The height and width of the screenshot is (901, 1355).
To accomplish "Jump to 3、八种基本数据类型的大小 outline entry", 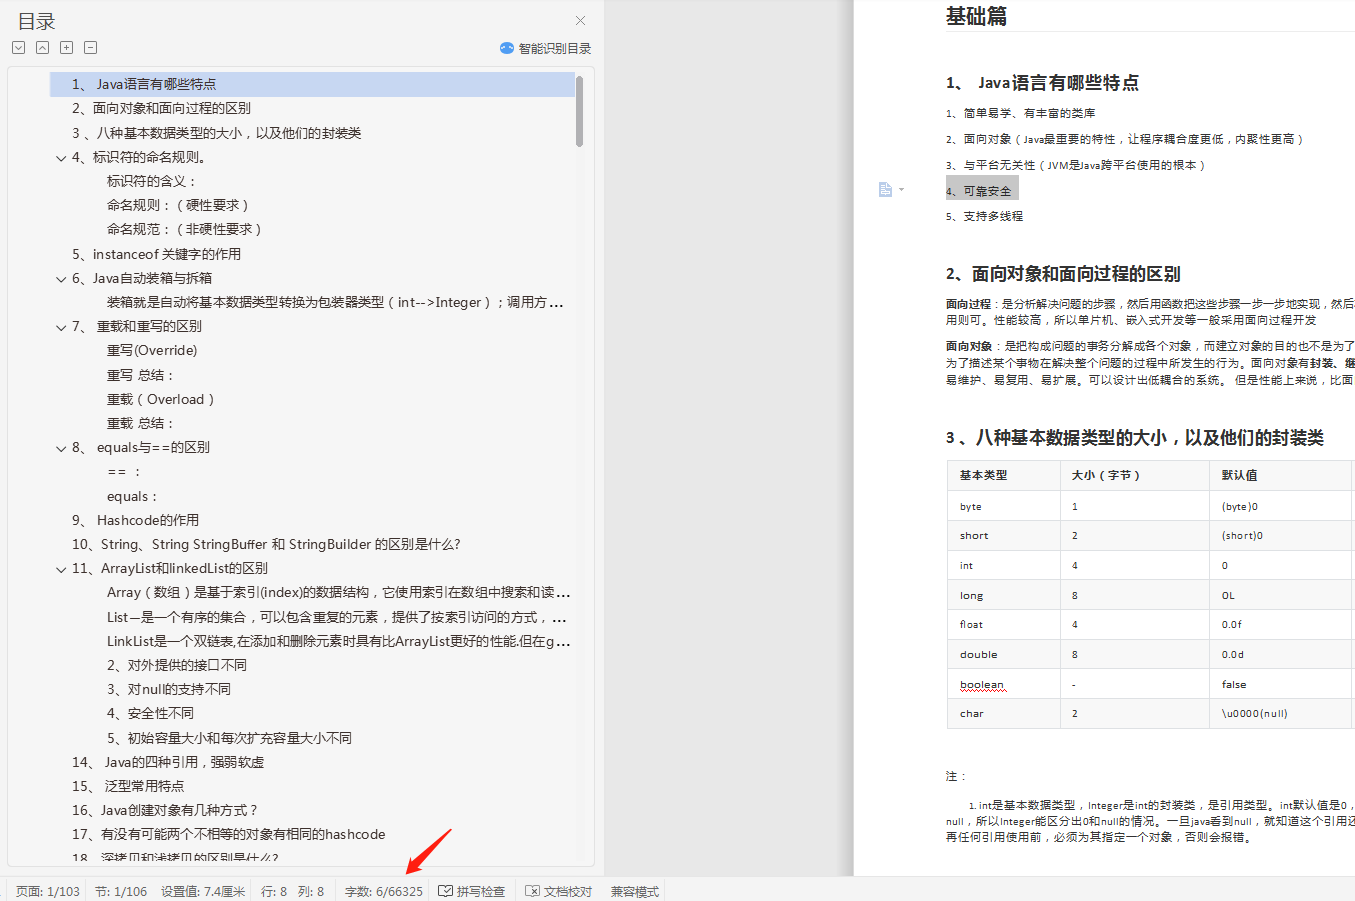I will click(216, 133).
